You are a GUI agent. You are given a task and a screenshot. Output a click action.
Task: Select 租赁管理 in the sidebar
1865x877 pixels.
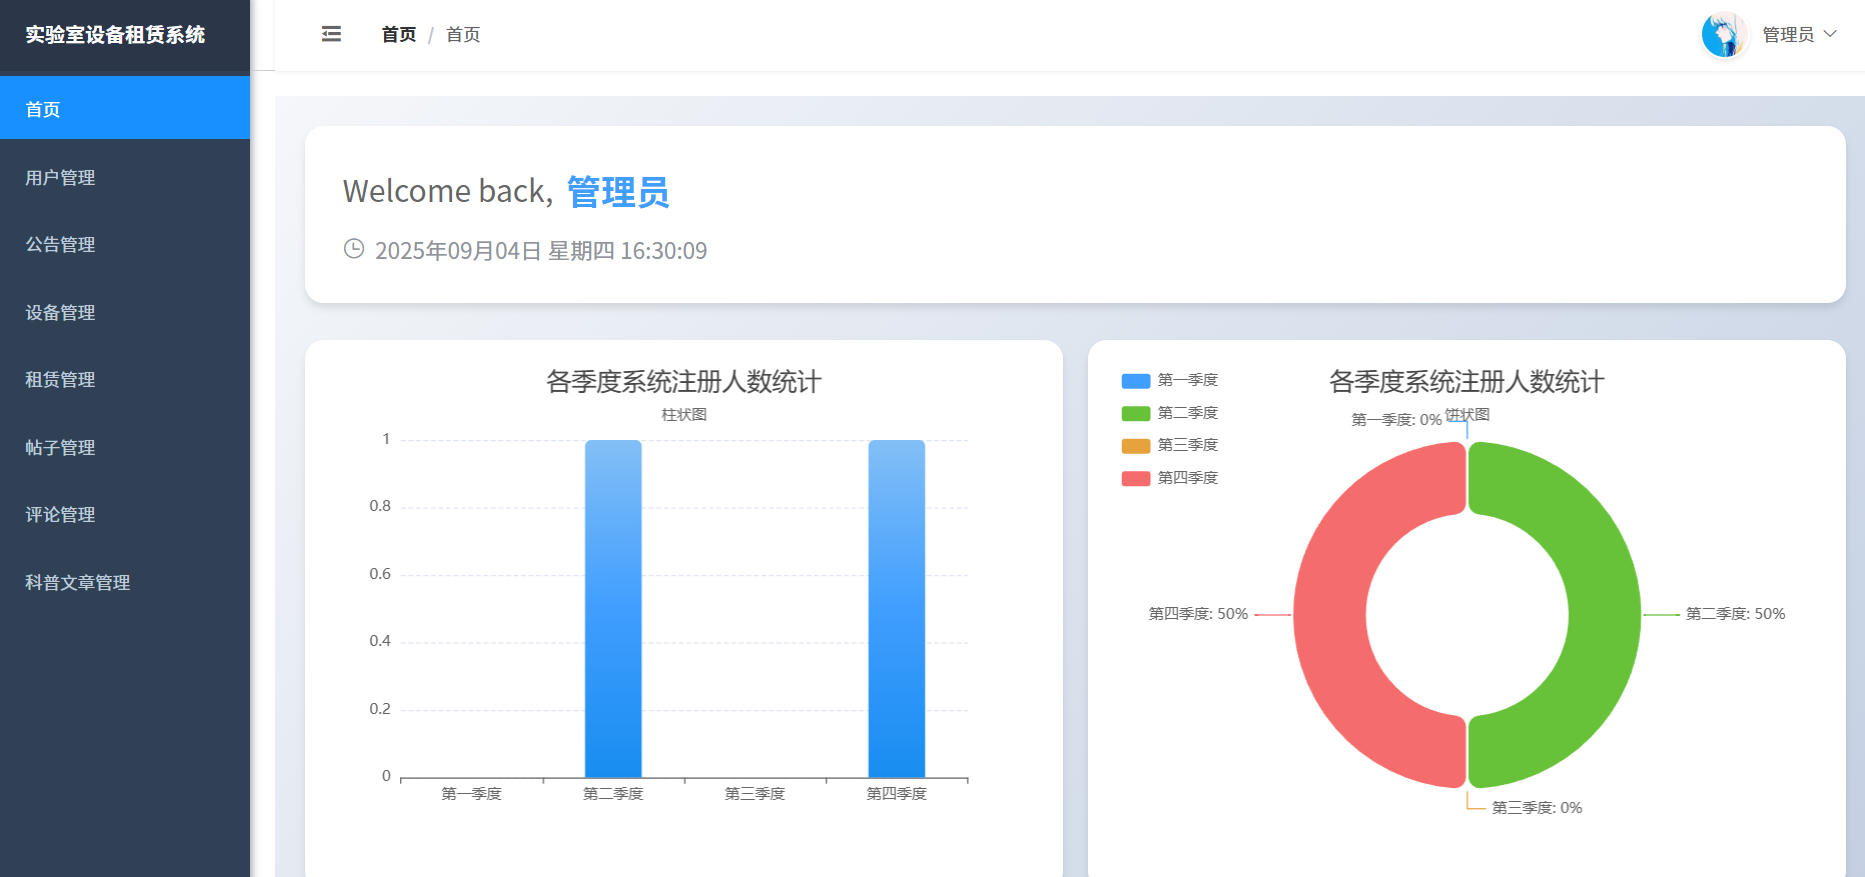(60, 380)
